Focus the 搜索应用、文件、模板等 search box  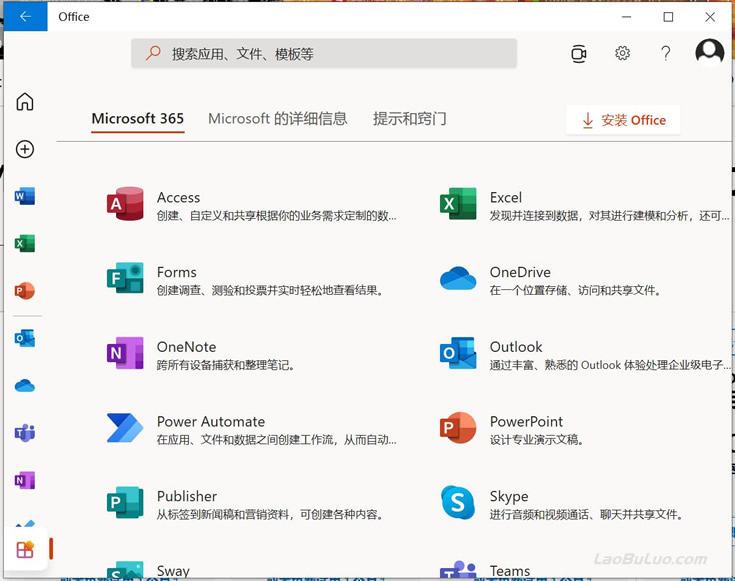(x=324, y=53)
